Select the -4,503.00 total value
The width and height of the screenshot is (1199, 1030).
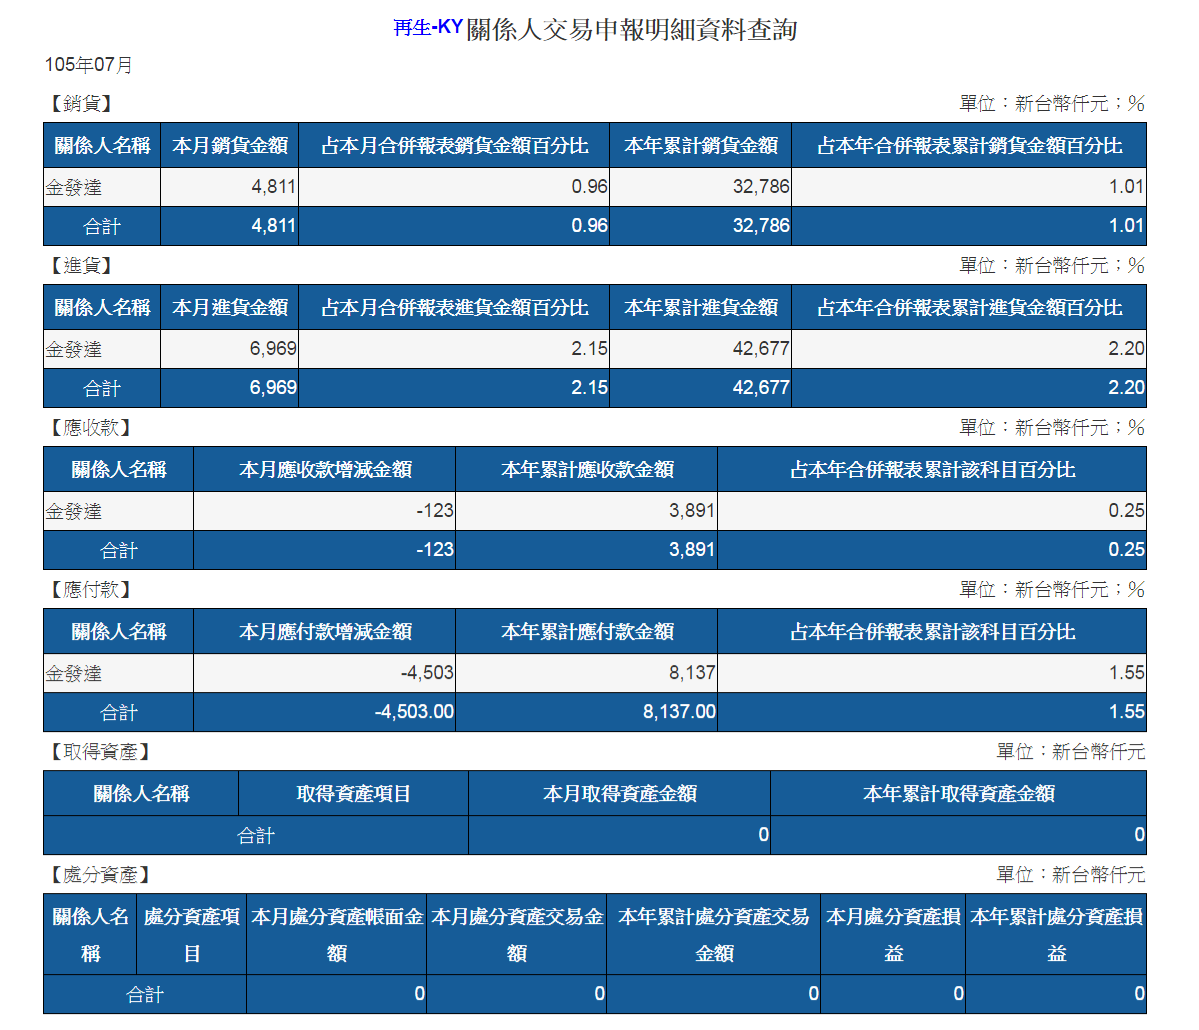click(x=414, y=712)
